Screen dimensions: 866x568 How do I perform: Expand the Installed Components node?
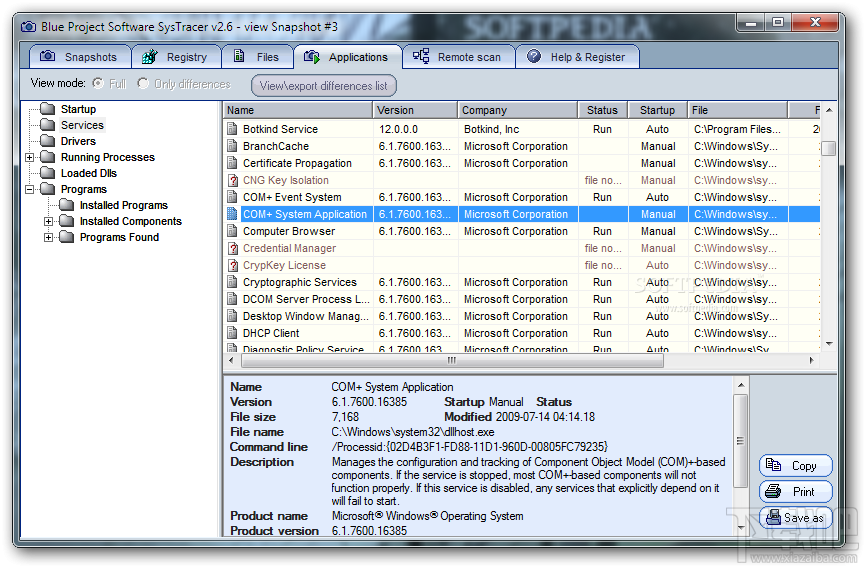(x=48, y=221)
